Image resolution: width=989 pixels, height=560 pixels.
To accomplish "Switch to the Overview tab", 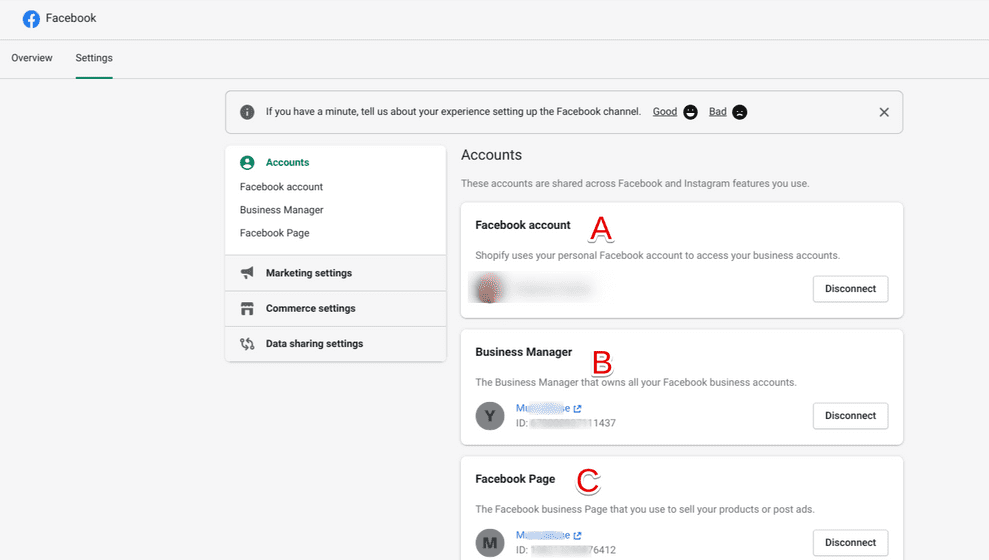I will coord(32,58).
